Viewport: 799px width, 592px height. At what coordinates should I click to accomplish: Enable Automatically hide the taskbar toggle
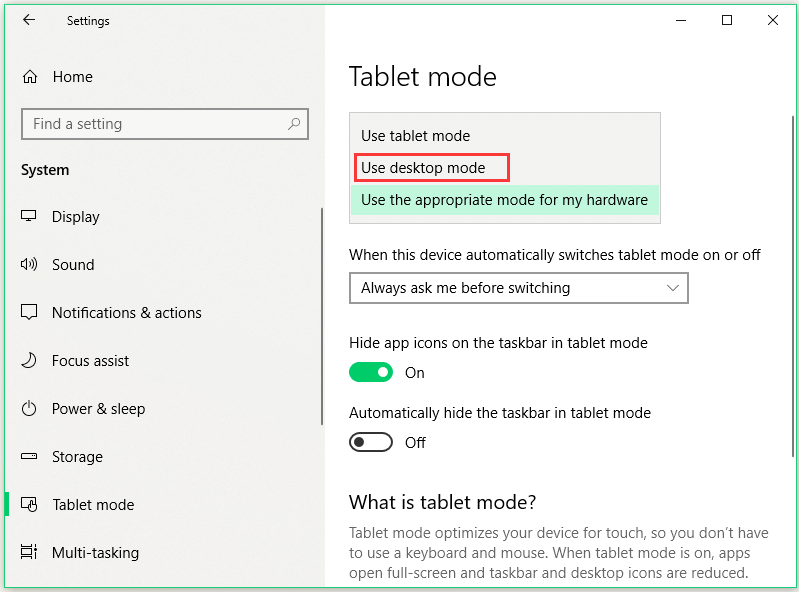(371, 442)
